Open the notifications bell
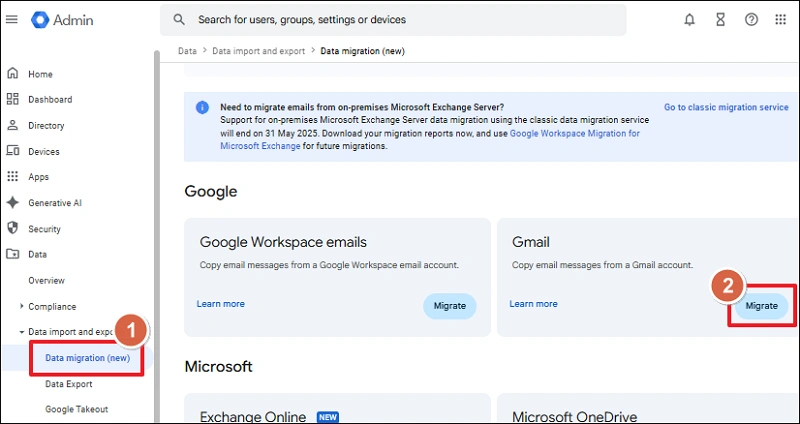The image size is (800, 424). tap(689, 20)
